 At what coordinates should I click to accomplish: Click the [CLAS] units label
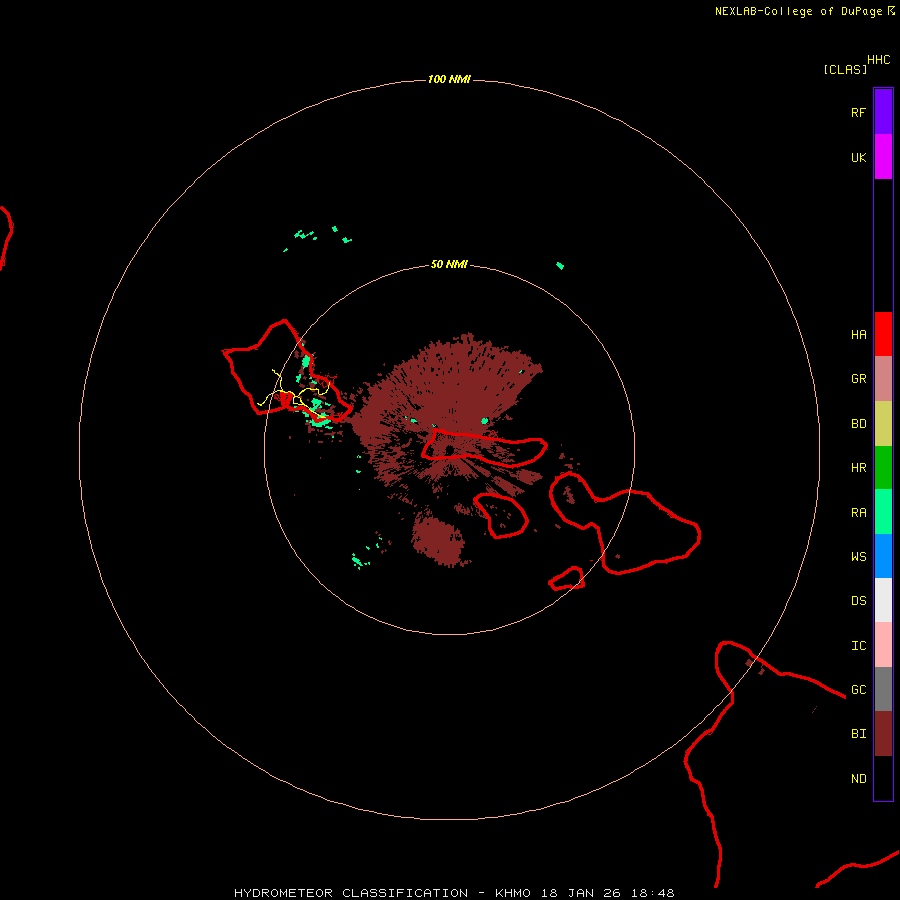845,69
